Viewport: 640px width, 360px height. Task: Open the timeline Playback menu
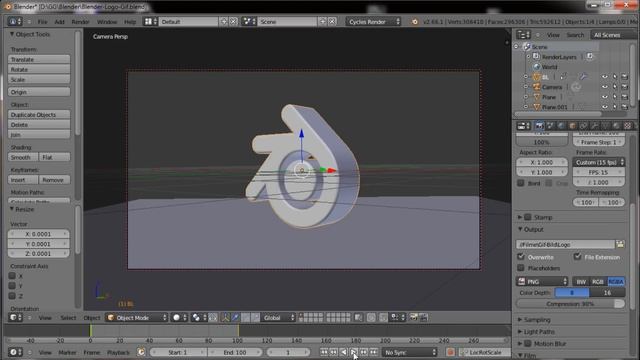(x=118, y=352)
